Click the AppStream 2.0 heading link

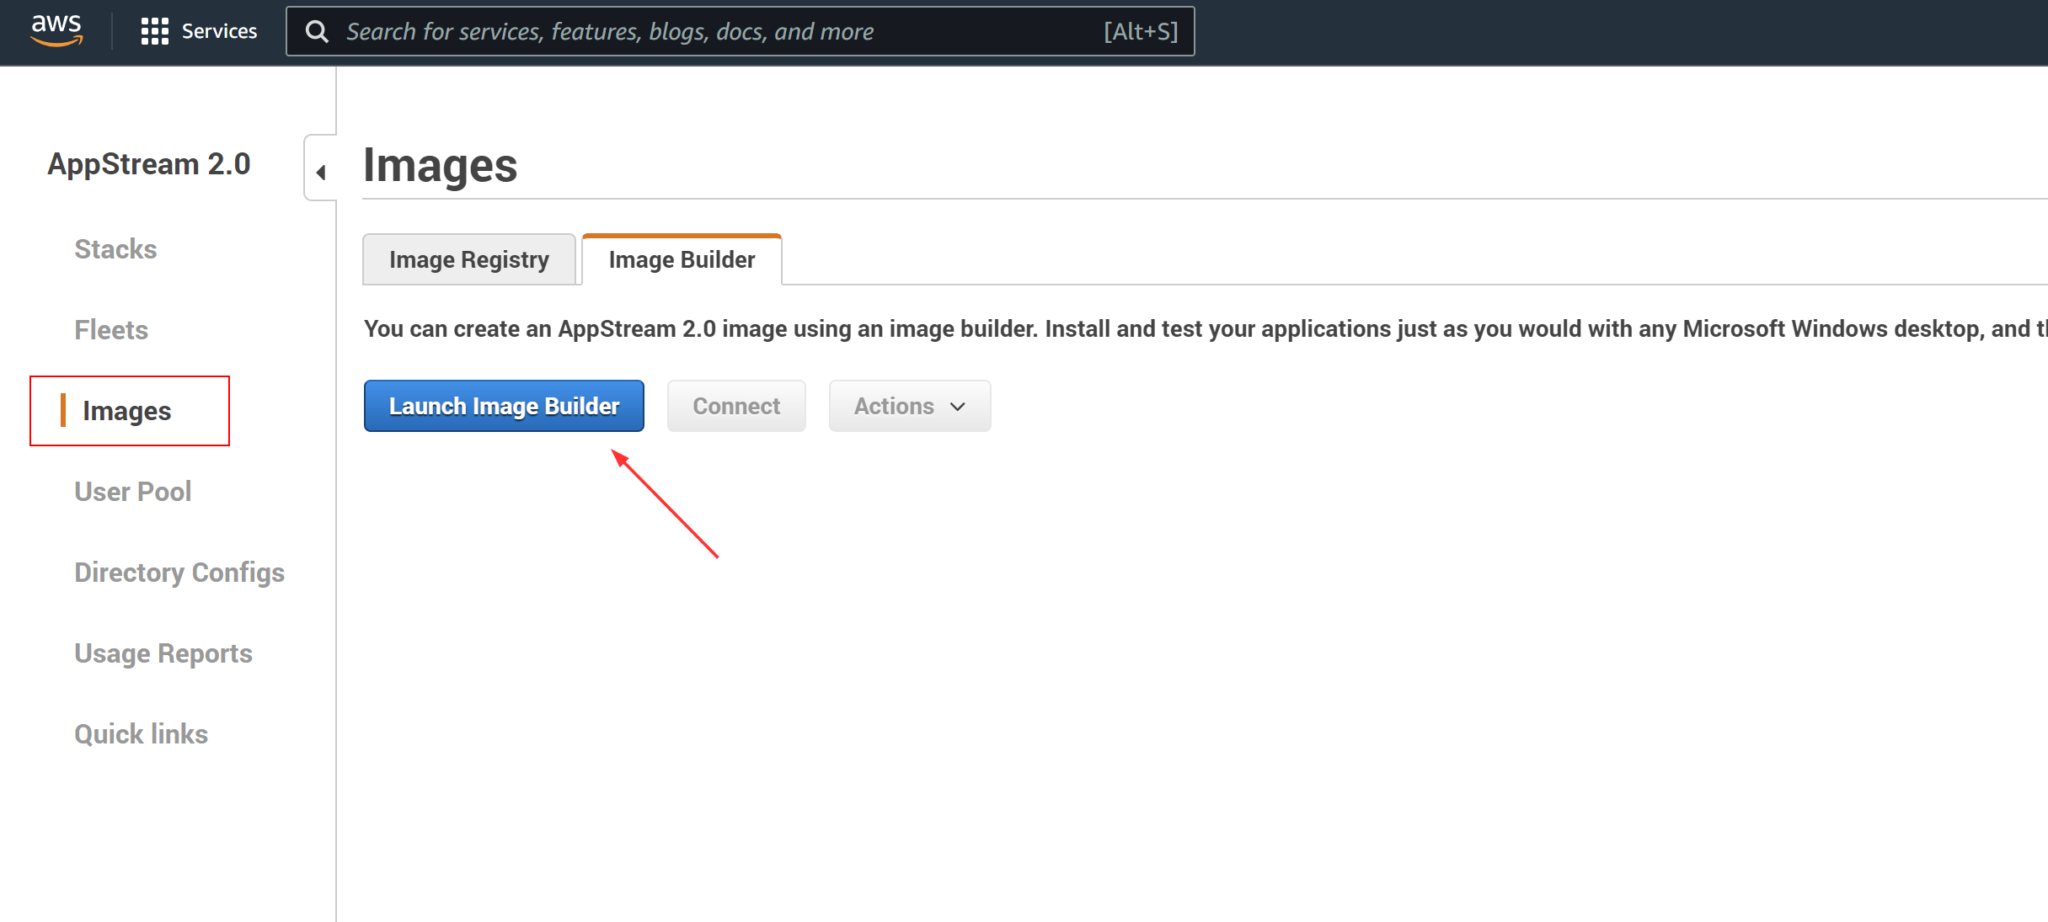pos(148,164)
